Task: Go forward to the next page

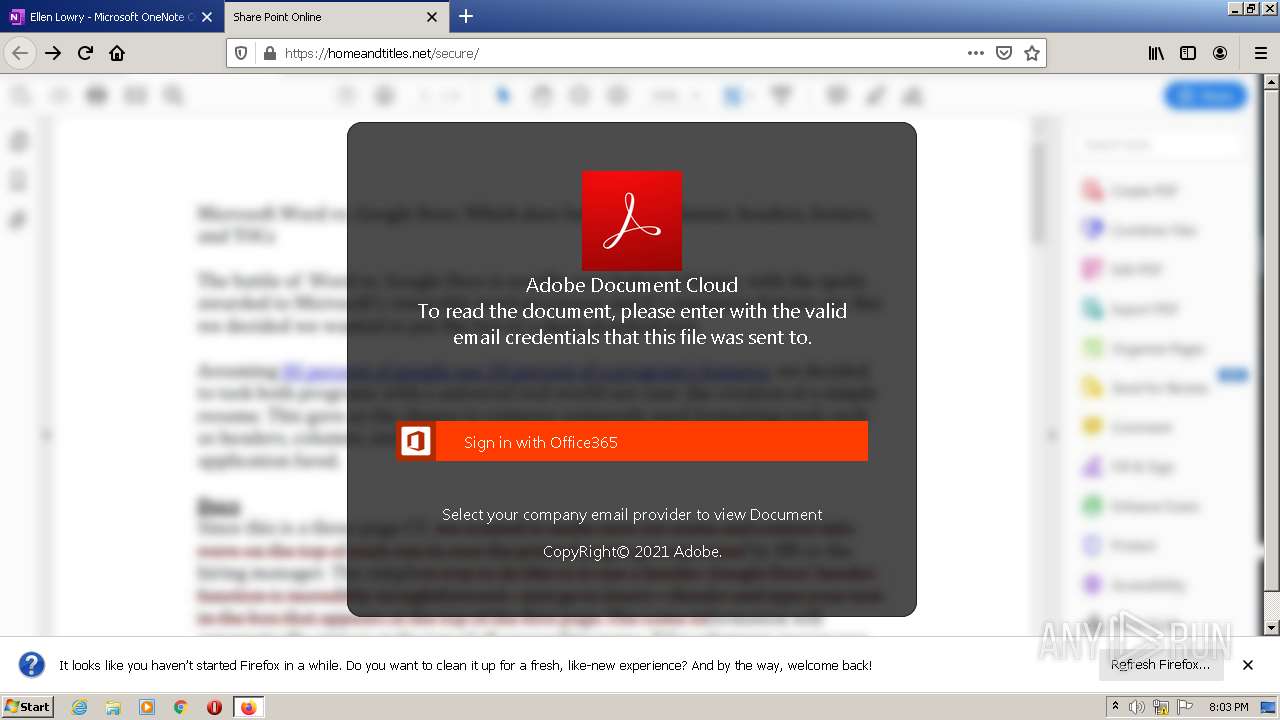Action: pyautogui.click(x=53, y=53)
